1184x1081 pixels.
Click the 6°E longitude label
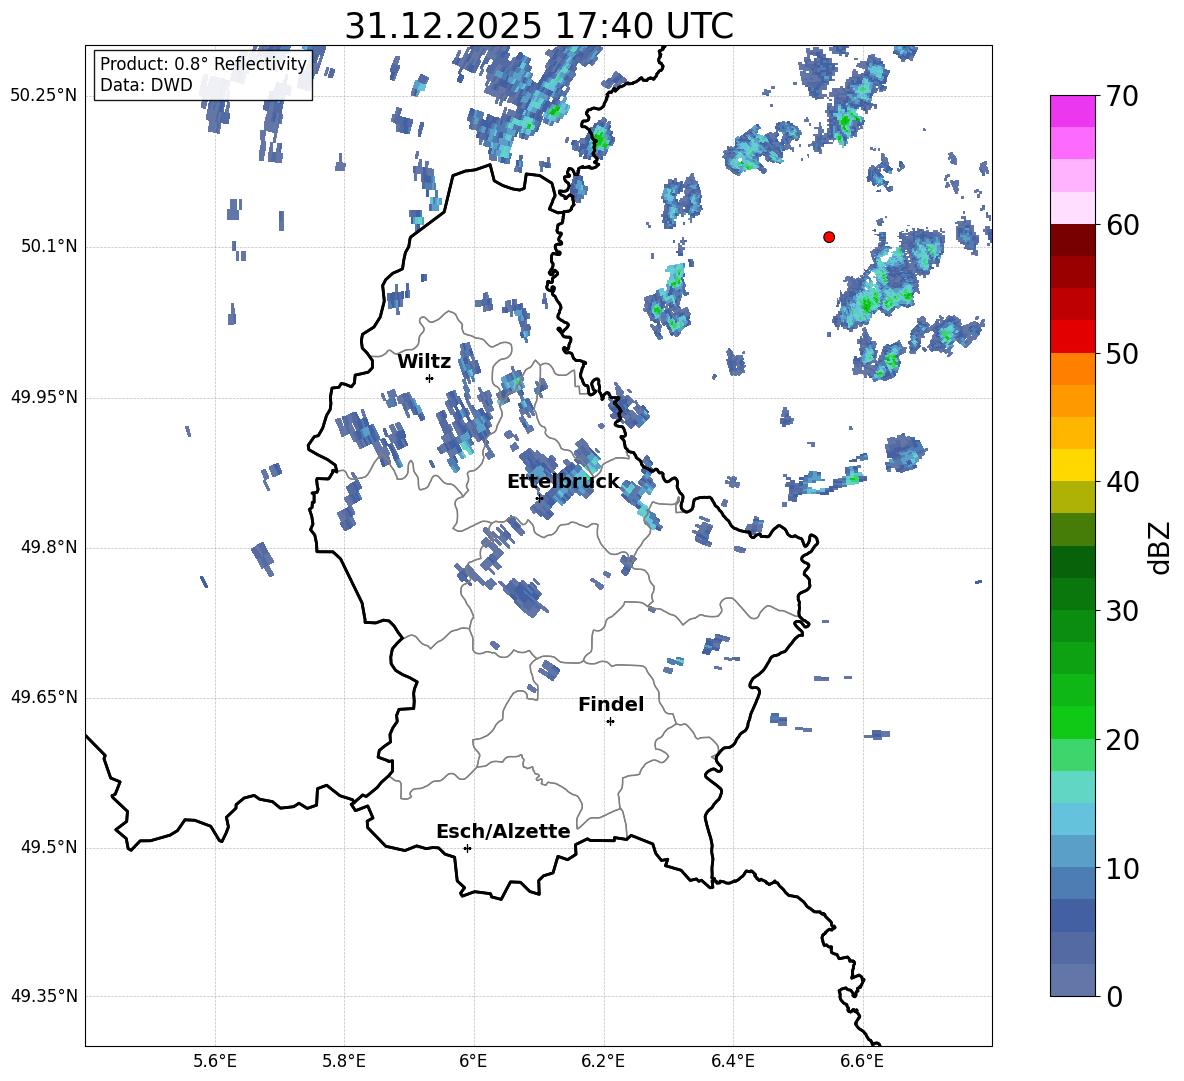pyautogui.click(x=473, y=1061)
